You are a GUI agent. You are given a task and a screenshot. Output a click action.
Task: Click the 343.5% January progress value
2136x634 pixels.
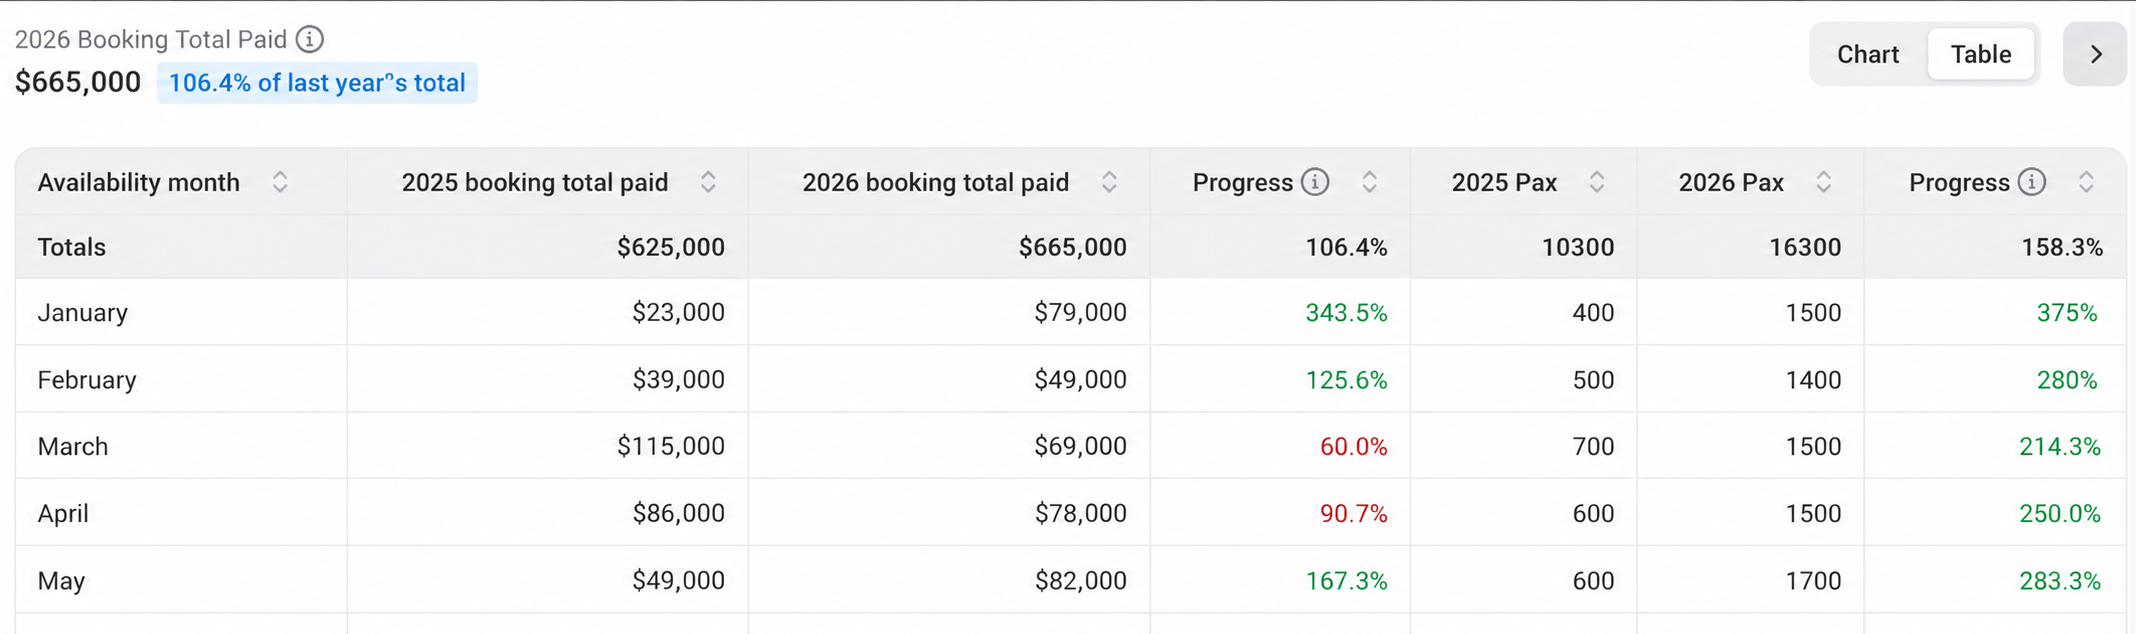pyautogui.click(x=1346, y=313)
